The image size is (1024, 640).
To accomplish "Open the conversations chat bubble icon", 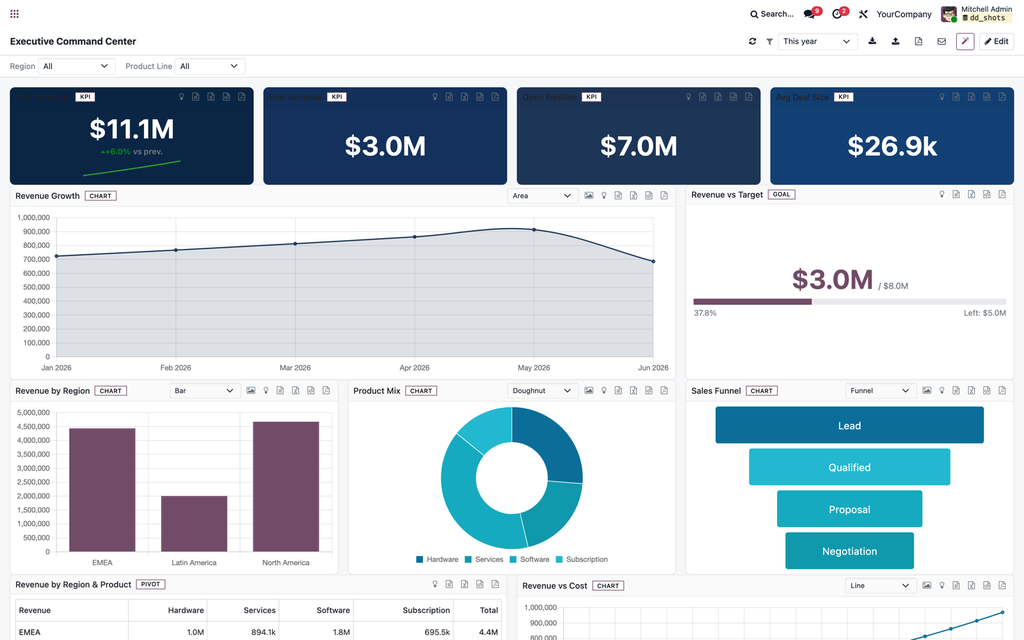I will point(810,14).
